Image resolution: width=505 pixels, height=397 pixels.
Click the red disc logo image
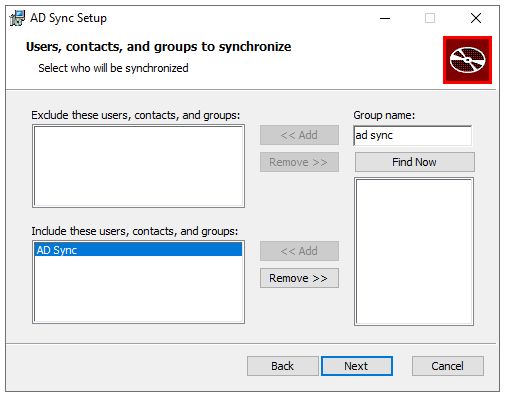point(467,60)
